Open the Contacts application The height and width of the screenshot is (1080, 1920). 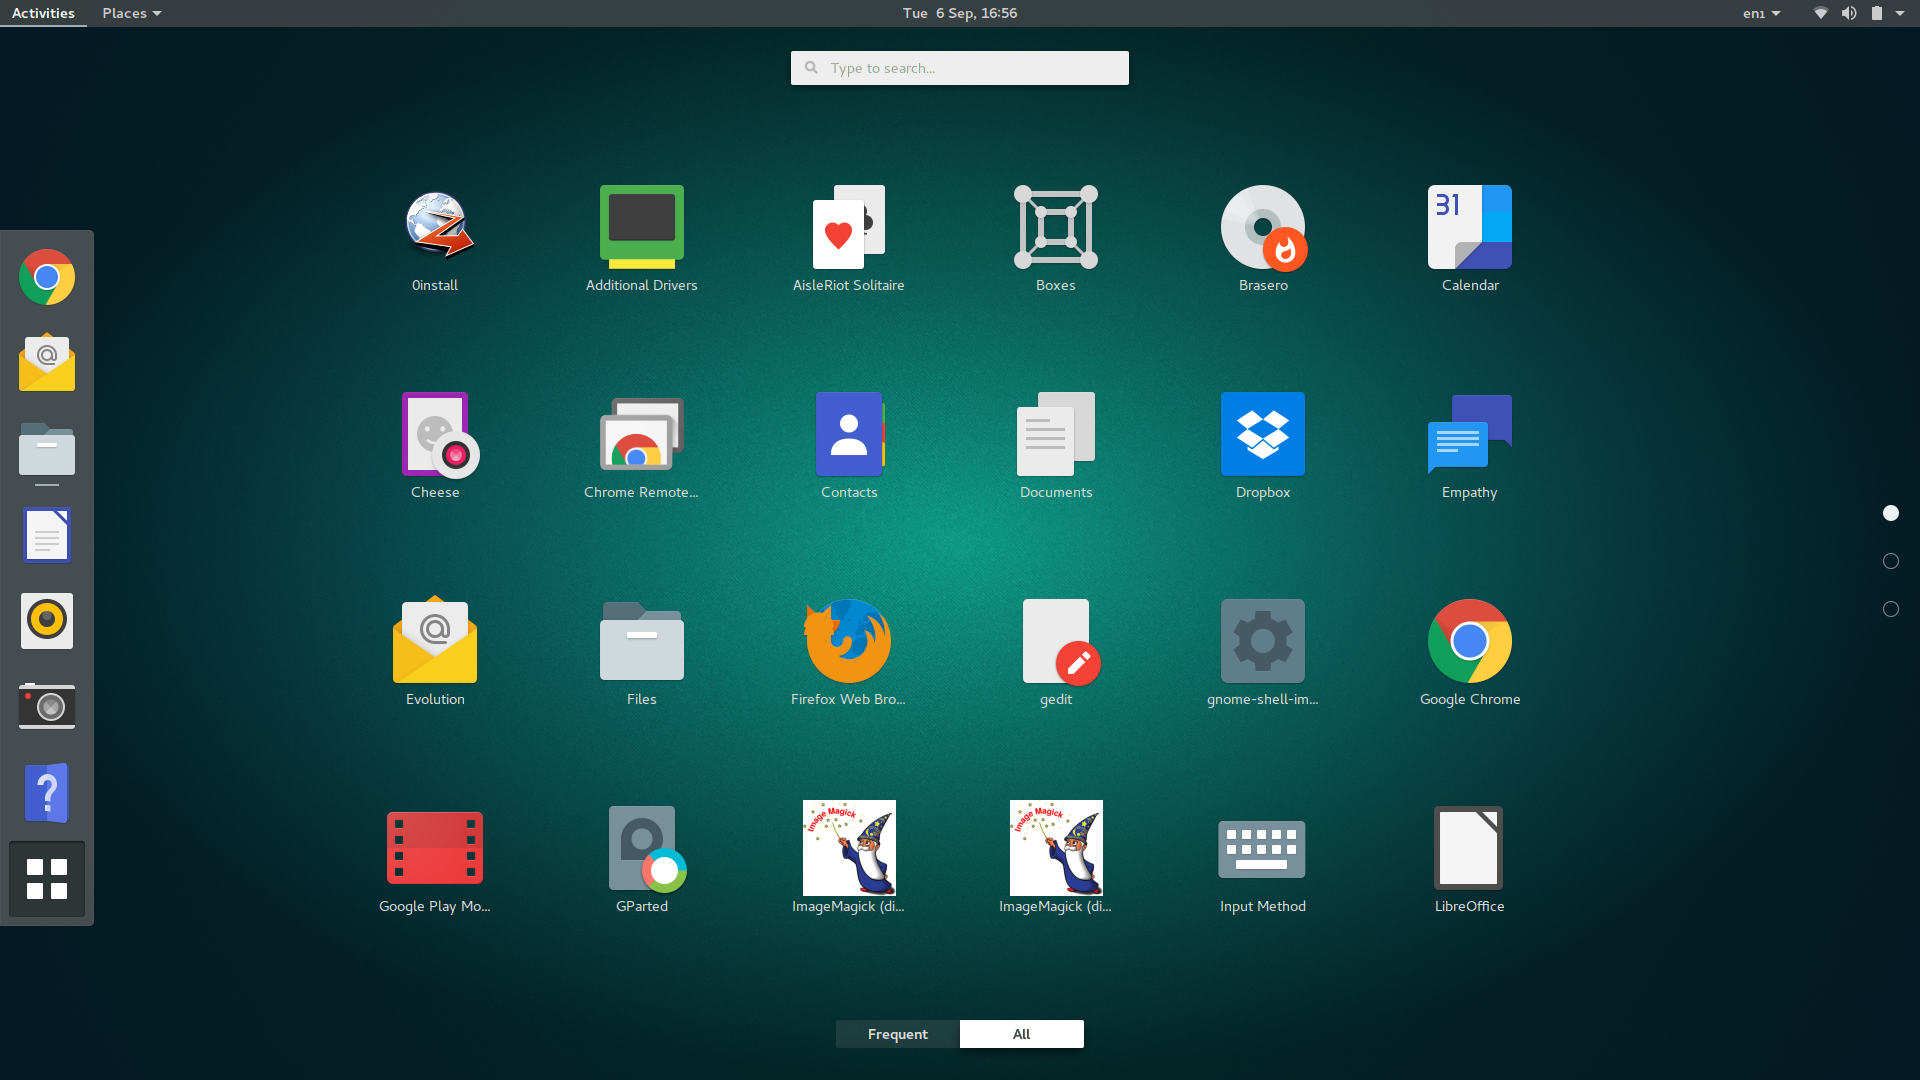[849, 434]
